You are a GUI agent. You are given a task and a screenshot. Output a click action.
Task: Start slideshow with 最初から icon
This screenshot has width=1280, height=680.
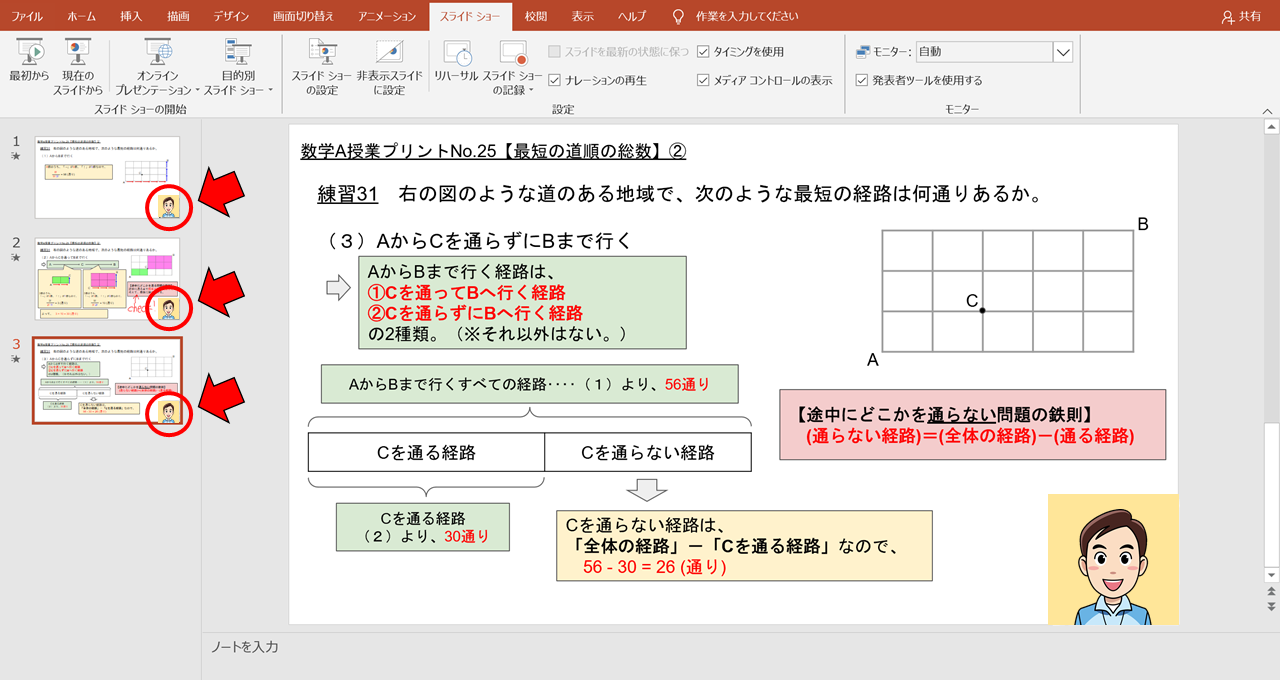coord(29,52)
